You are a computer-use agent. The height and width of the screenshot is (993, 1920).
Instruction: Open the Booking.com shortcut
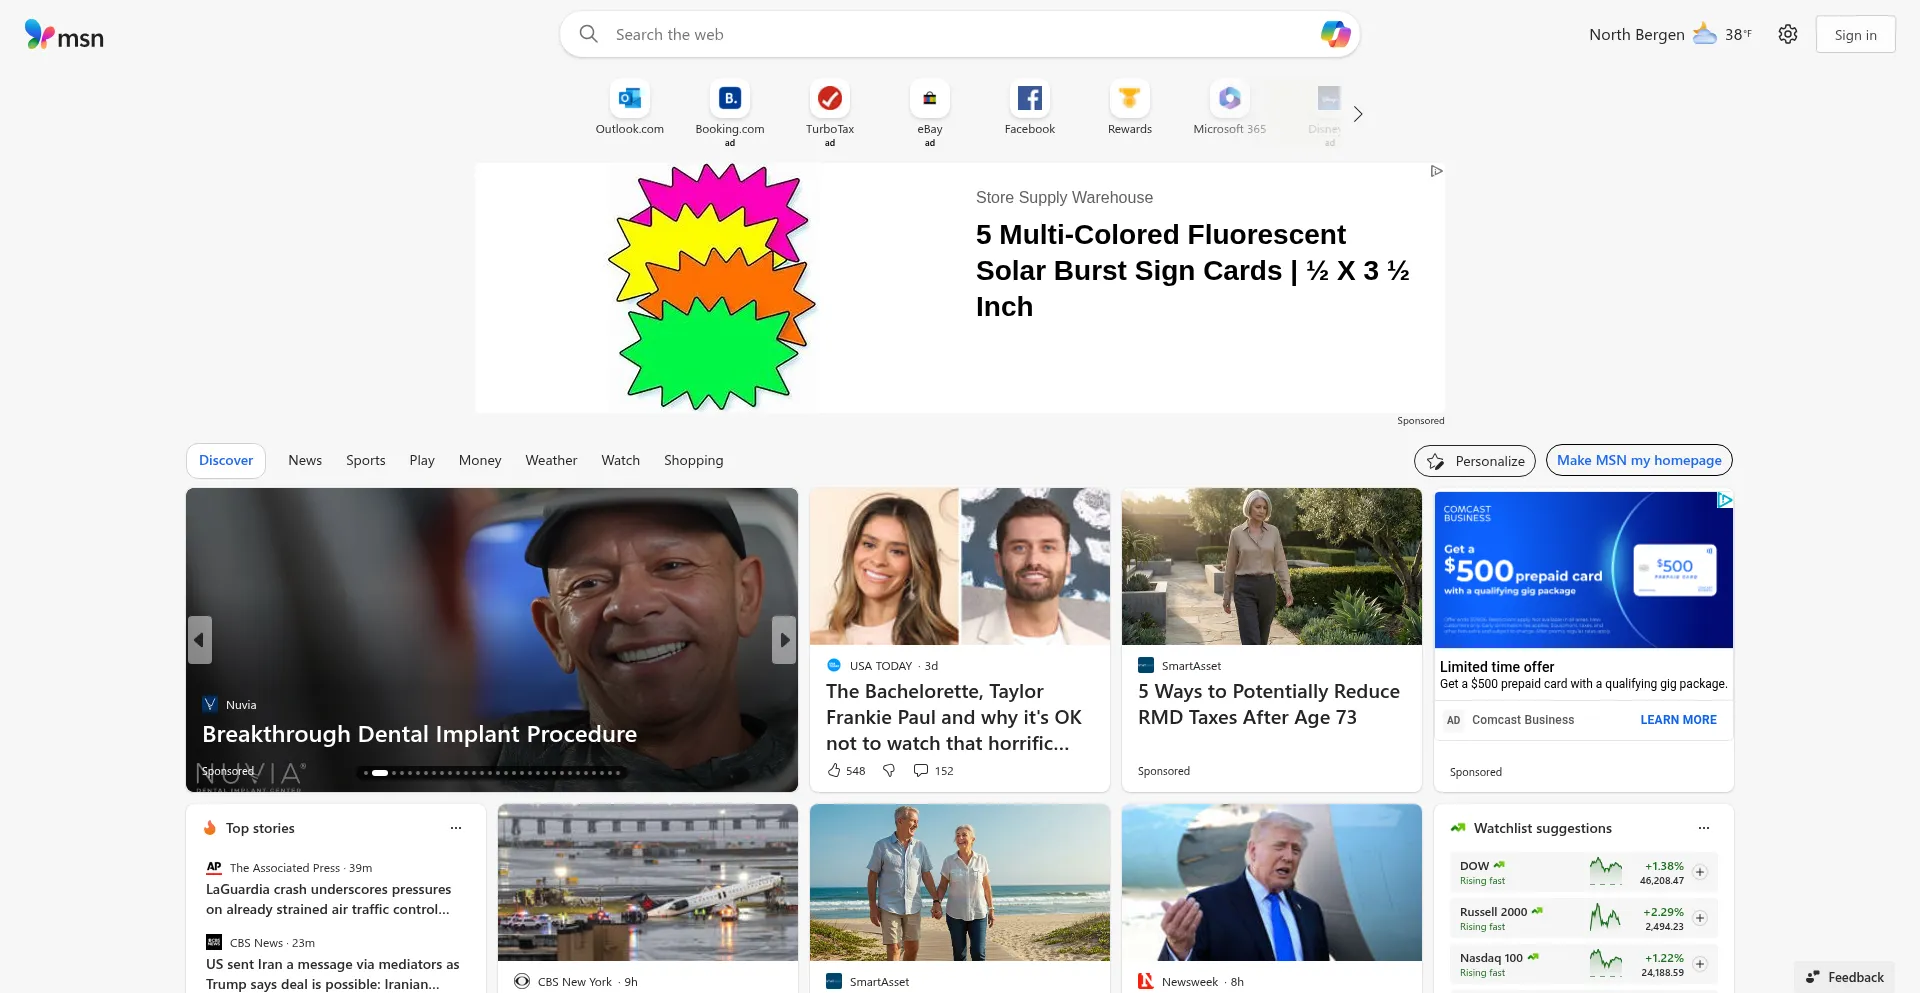730,113
